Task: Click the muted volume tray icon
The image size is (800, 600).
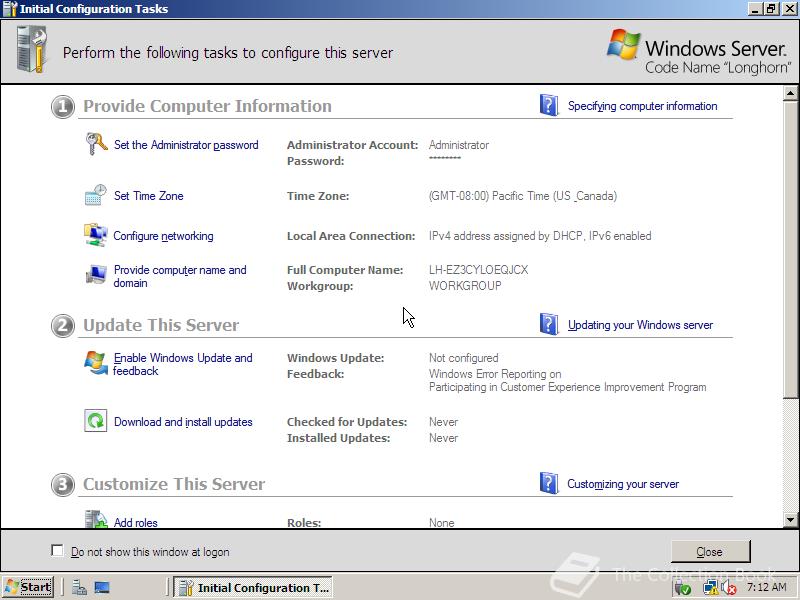Action: pyautogui.click(x=729, y=588)
